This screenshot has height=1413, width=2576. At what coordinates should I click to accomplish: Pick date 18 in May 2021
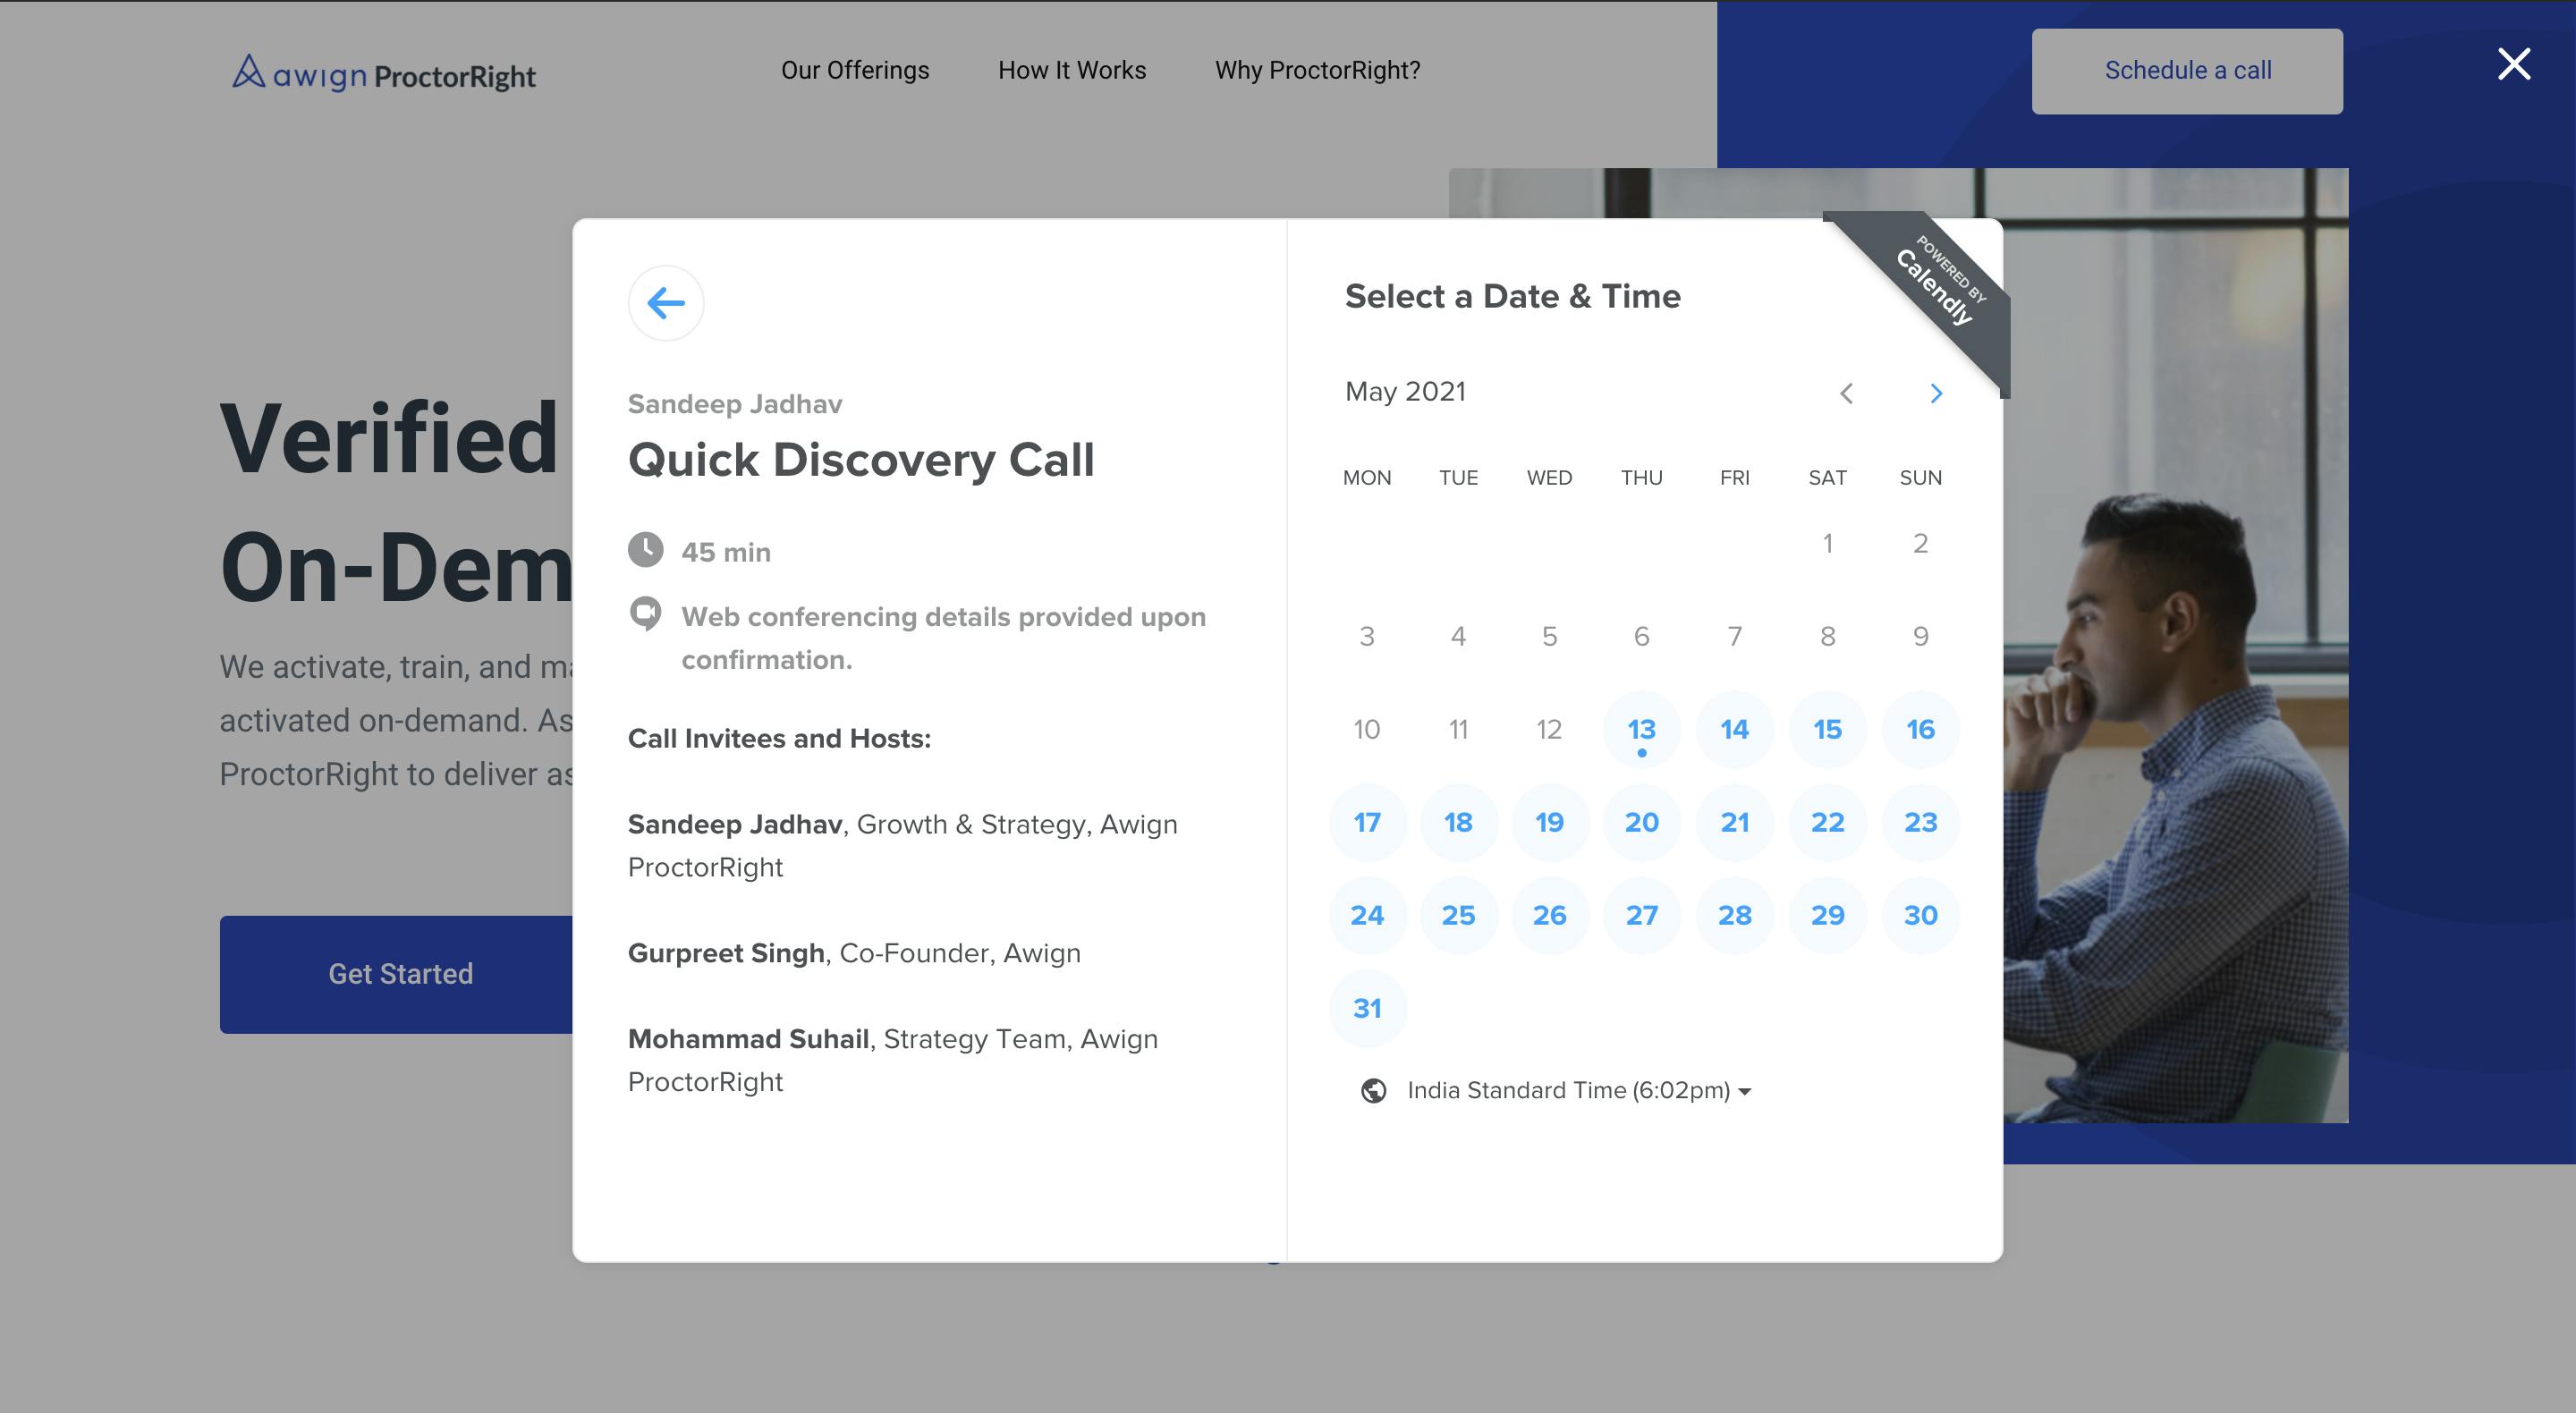[1458, 822]
